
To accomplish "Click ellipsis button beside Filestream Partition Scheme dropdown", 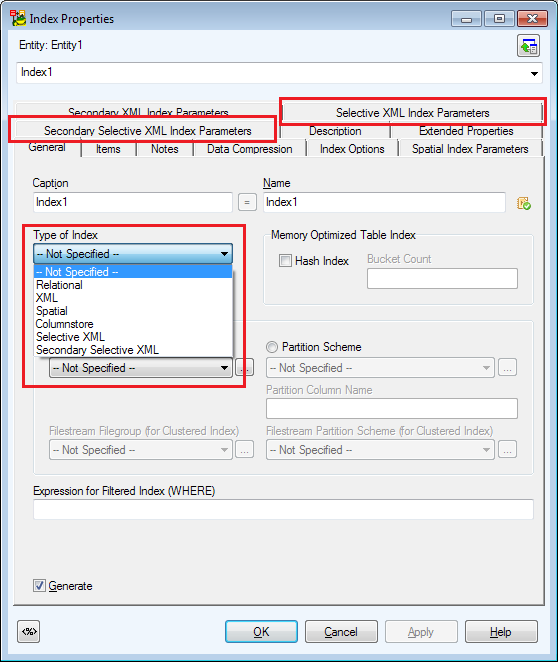I will coord(507,450).
